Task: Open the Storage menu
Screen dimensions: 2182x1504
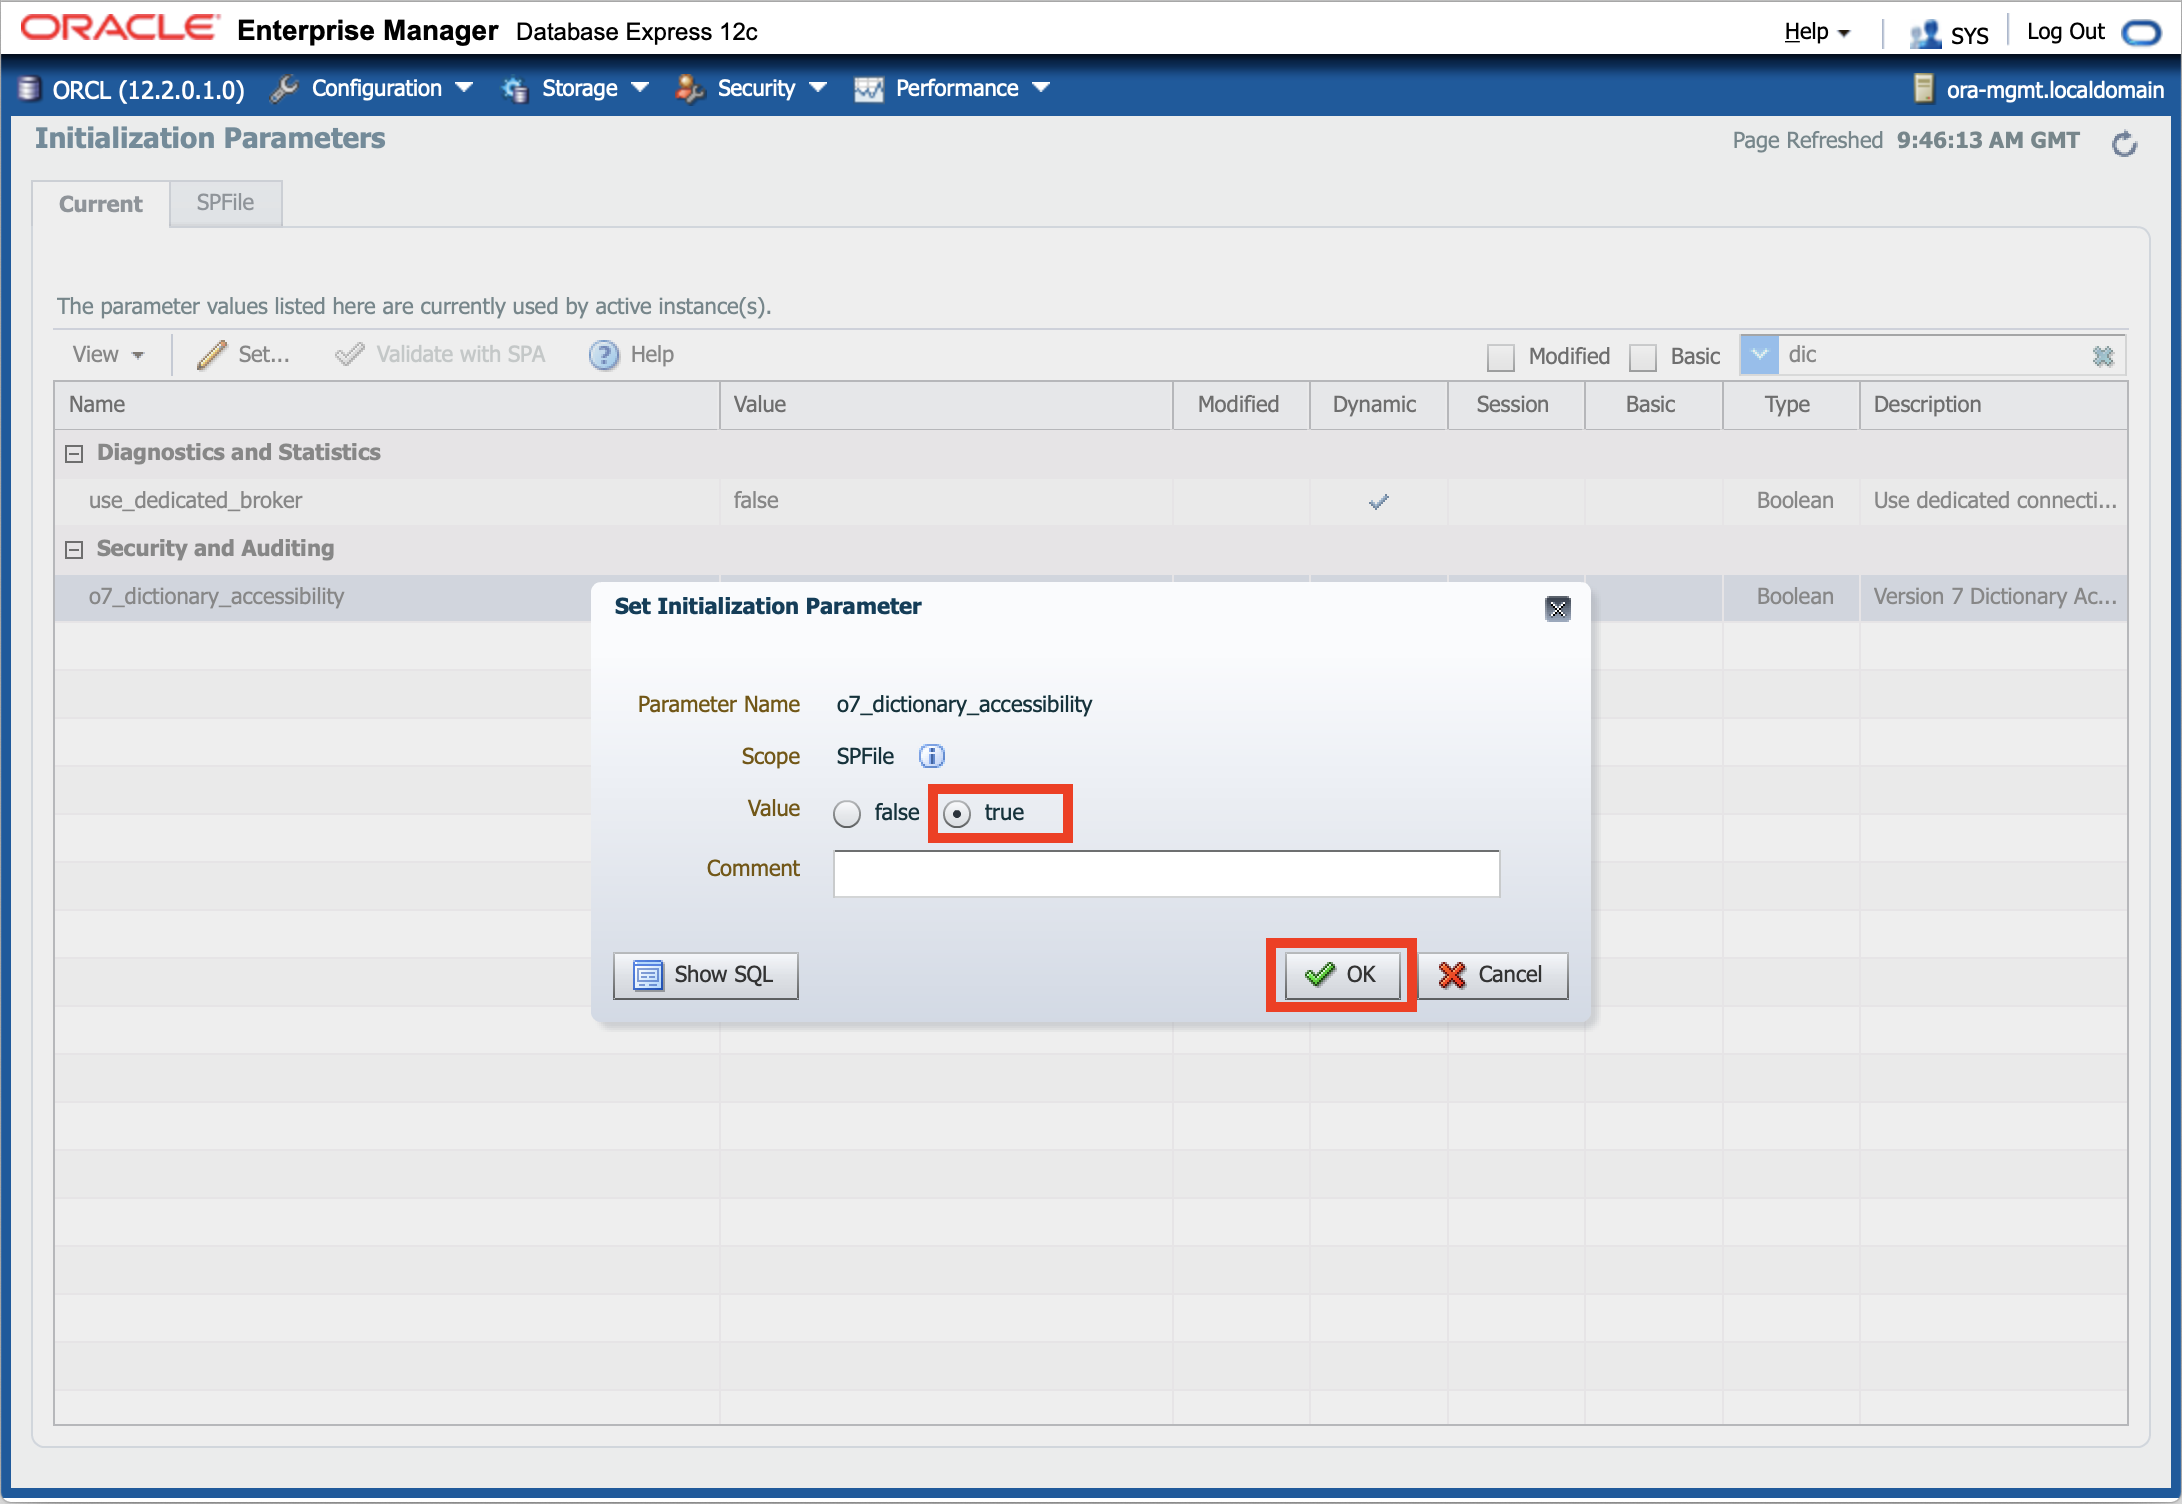Action: click(595, 88)
